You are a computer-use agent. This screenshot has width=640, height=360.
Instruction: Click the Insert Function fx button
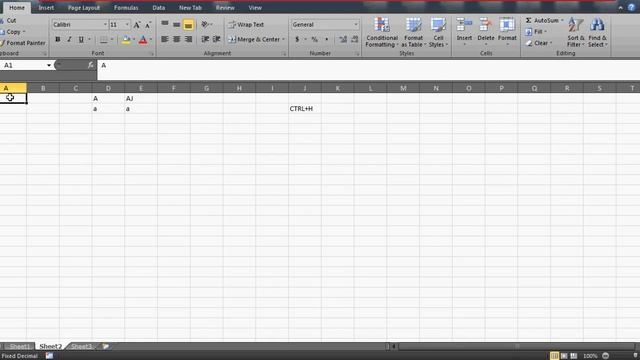click(91, 65)
